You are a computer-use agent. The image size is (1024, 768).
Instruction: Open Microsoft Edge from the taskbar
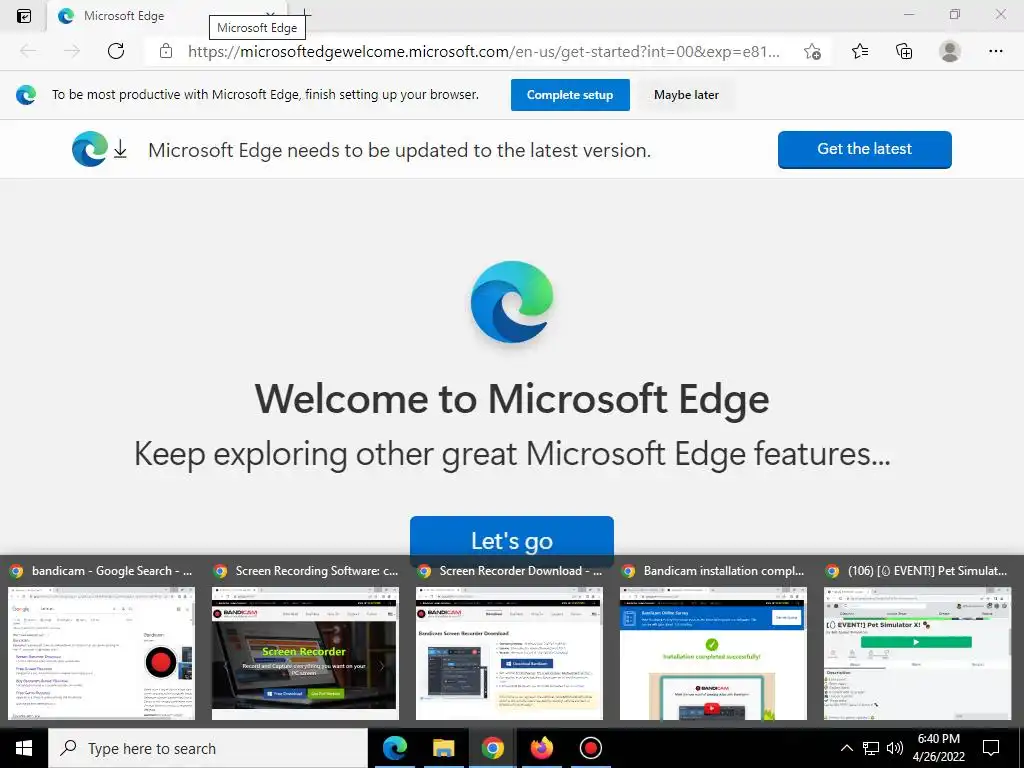tap(394, 748)
